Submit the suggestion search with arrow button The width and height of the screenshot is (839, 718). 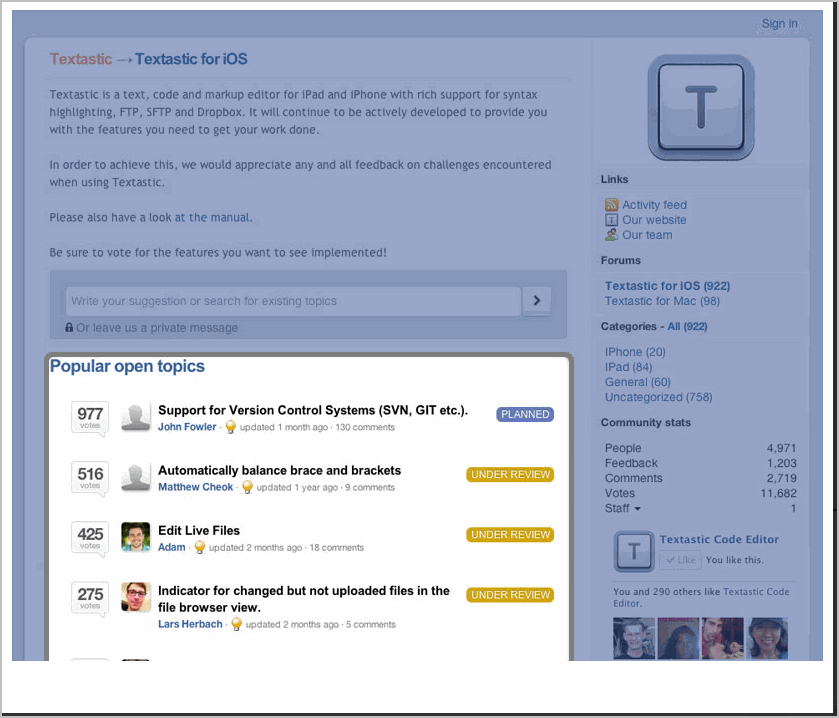[x=537, y=301]
